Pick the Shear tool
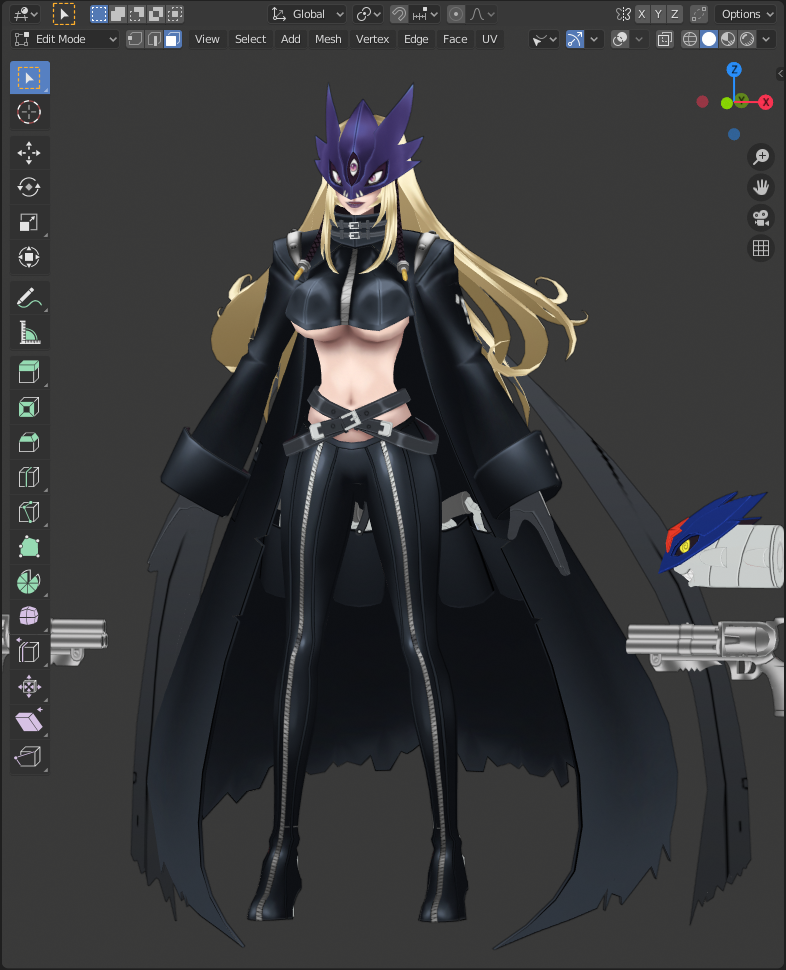786x970 pixels. pos(30,721)
